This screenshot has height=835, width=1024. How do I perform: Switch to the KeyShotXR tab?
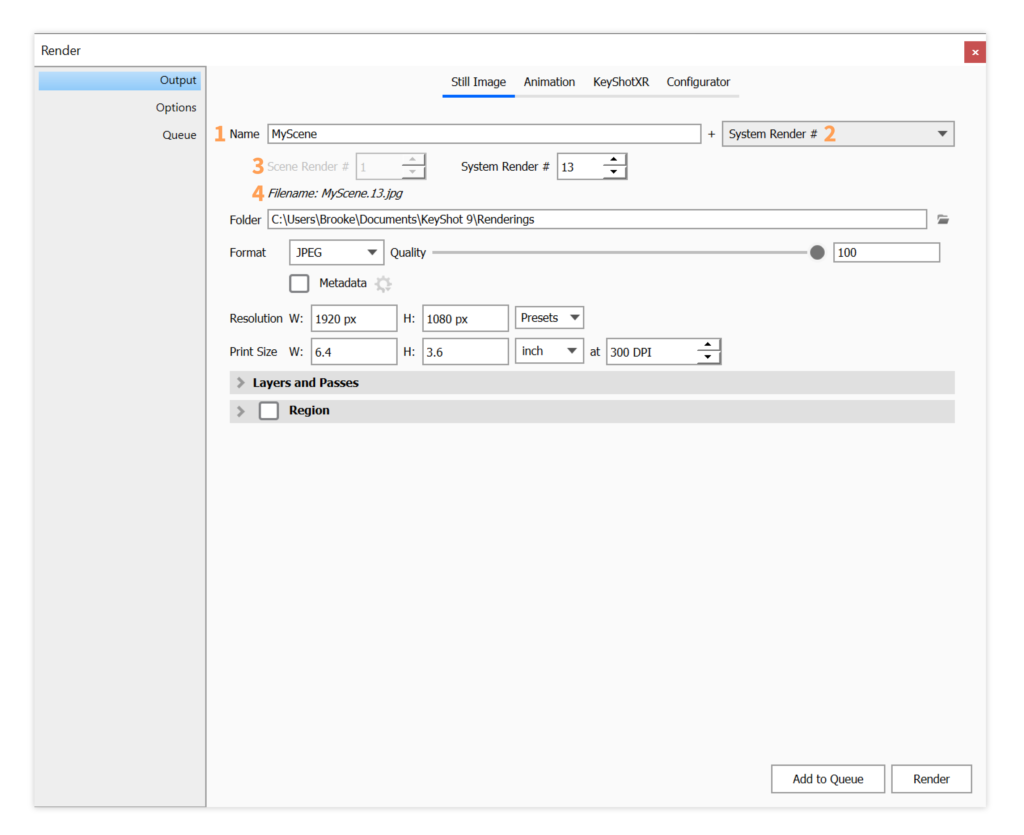620,82
